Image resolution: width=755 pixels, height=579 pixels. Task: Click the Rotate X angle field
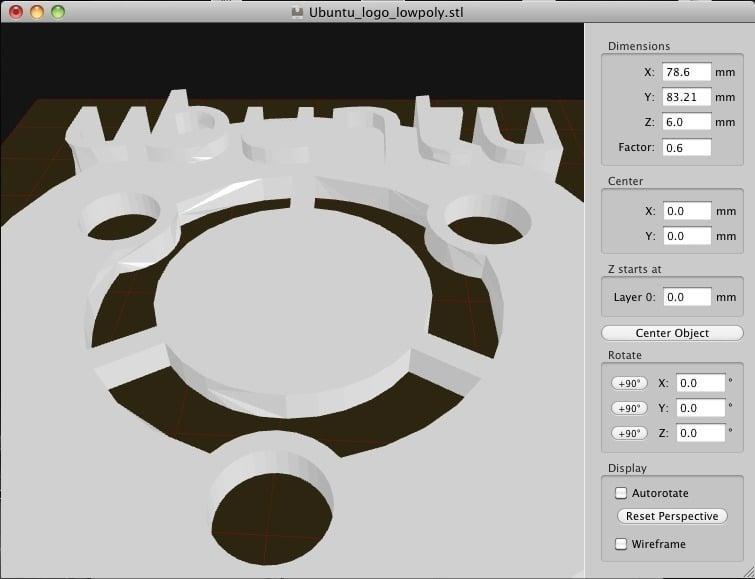point(700,383)
